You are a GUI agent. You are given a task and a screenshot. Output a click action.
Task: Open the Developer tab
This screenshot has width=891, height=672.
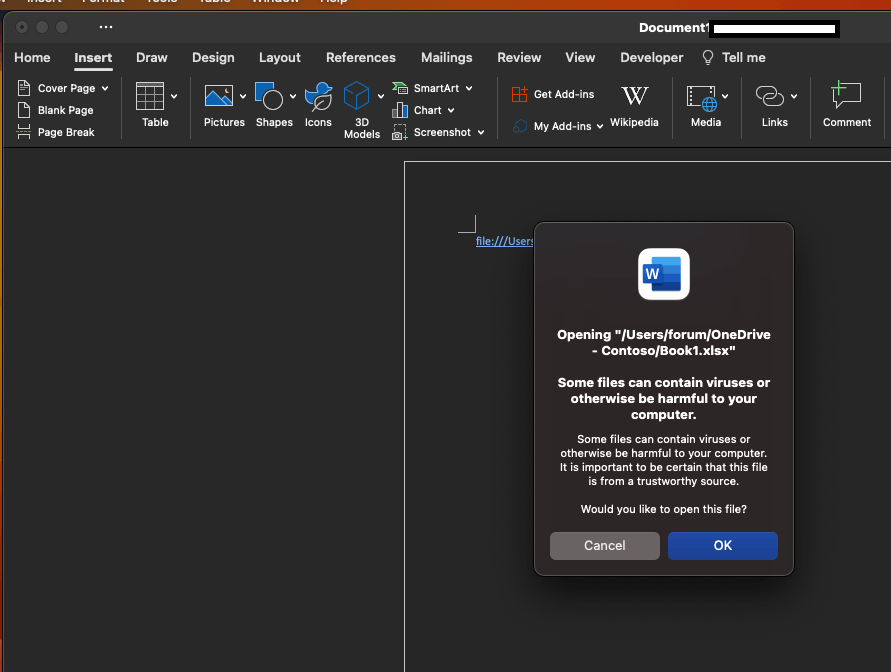(652, 57)
